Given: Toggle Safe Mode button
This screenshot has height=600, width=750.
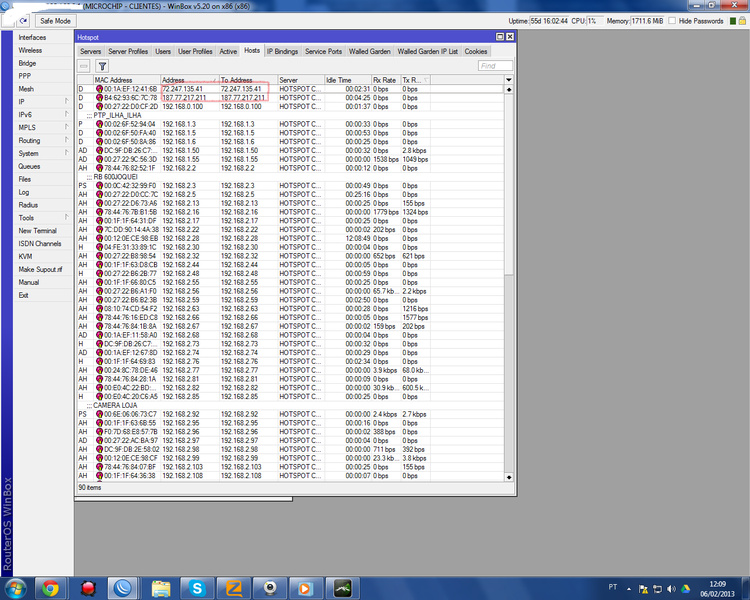Looking at the screenshot, I should 55,21.
